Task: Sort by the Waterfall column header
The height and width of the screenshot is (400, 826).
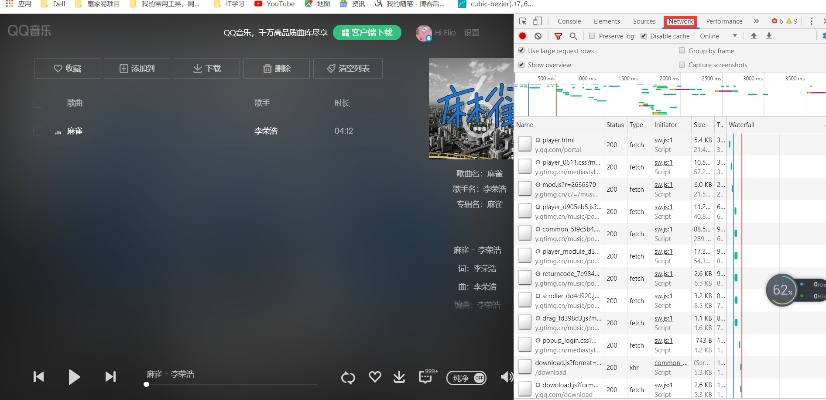Action: pos(774,125)
